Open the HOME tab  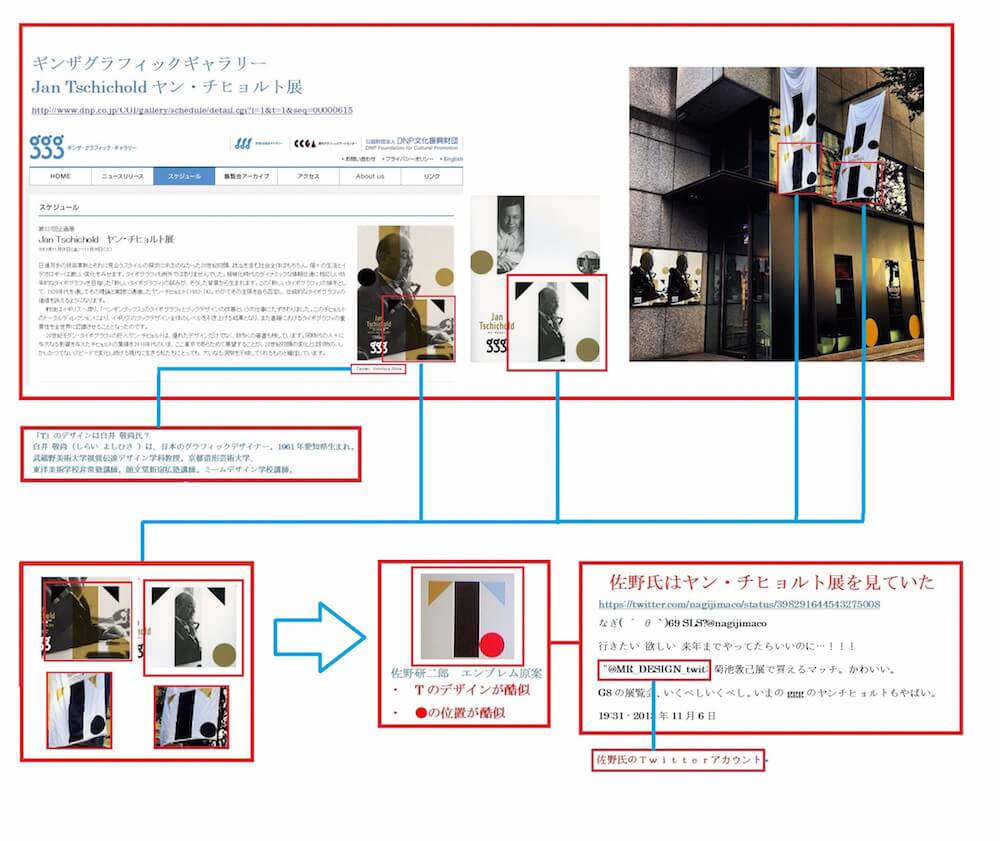pos(60,176)
